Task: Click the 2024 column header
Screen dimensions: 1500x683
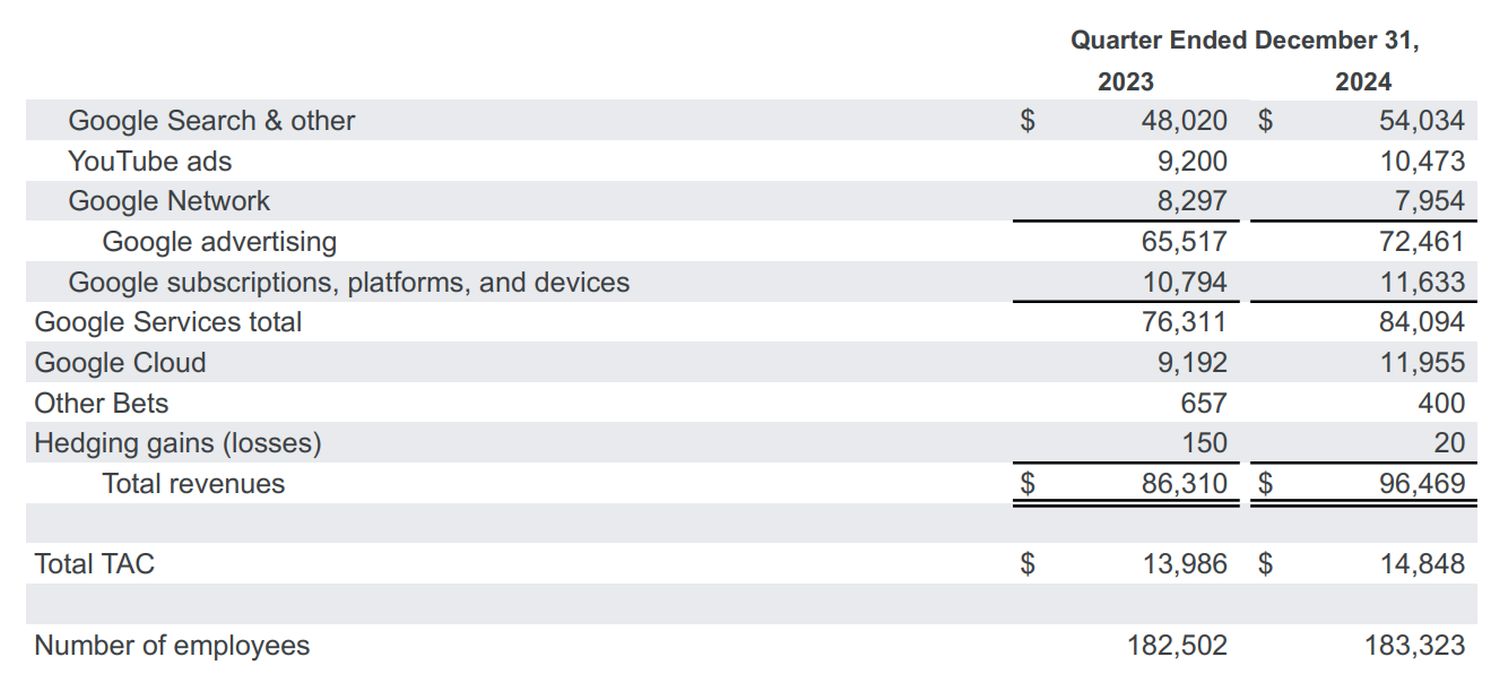Action: pos(1362,82)
